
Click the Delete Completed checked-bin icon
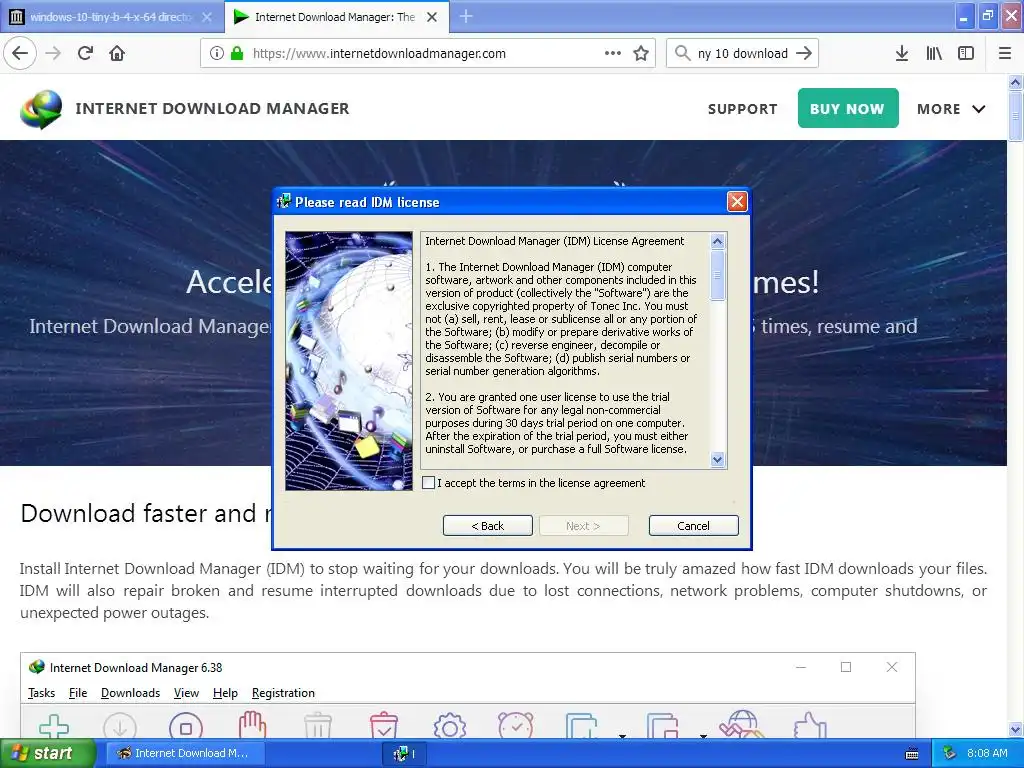click(384, 725)
